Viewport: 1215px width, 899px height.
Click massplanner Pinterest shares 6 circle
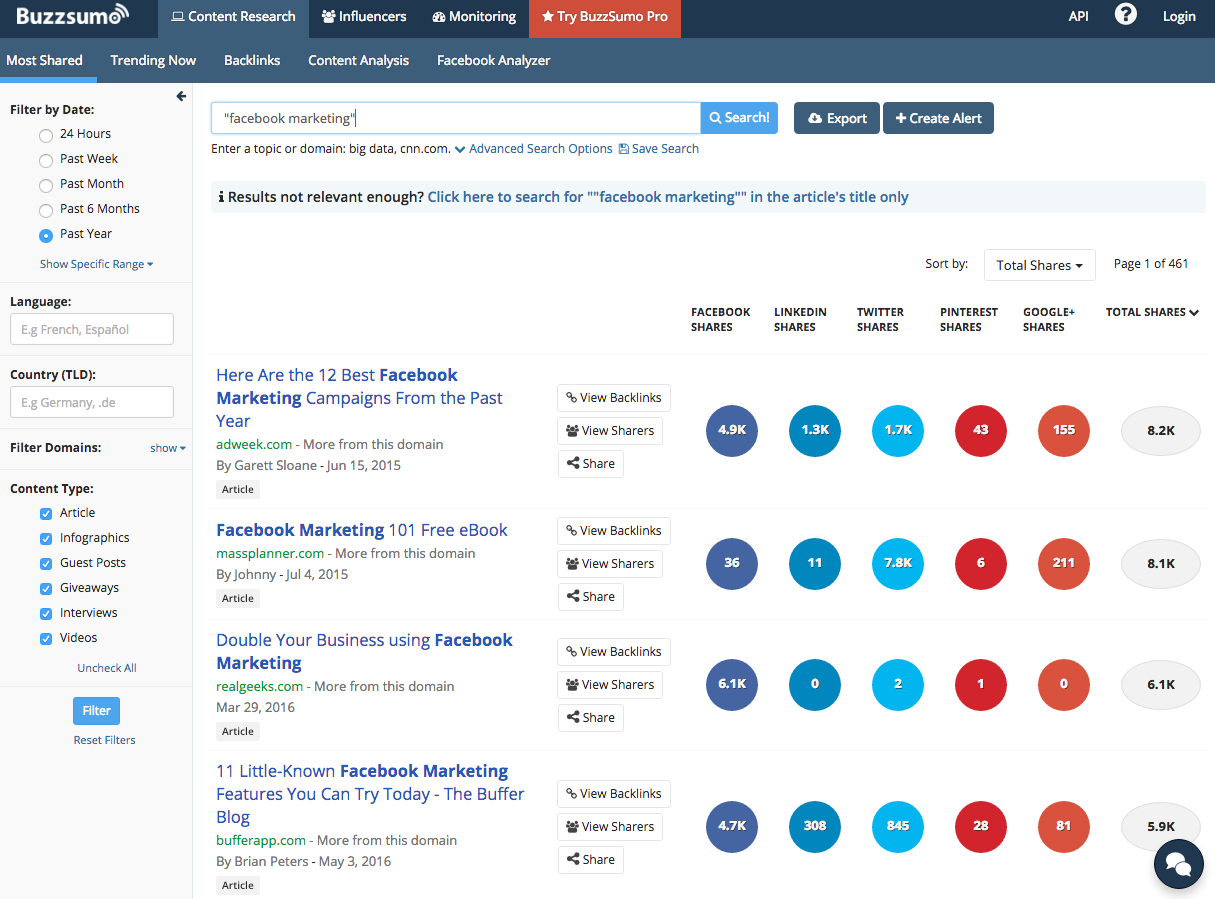(x=981, y=563)
